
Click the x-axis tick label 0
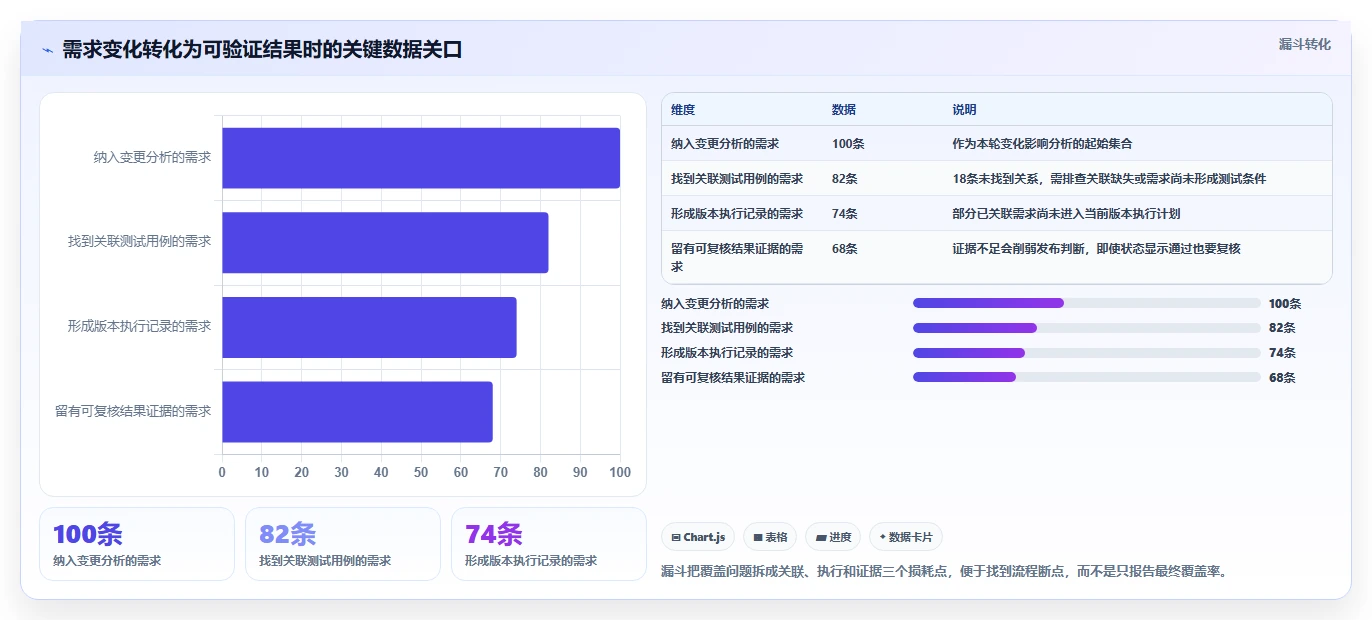click(222, 472)
